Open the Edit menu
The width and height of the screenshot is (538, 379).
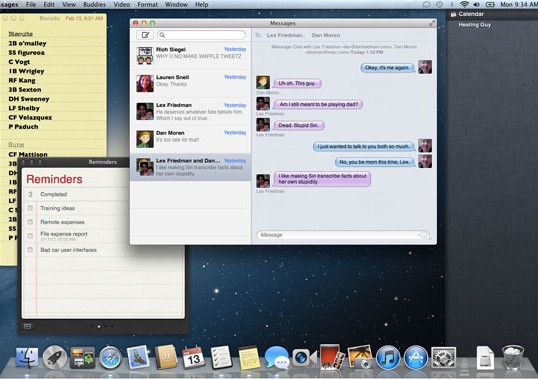[x=49, y=4]
